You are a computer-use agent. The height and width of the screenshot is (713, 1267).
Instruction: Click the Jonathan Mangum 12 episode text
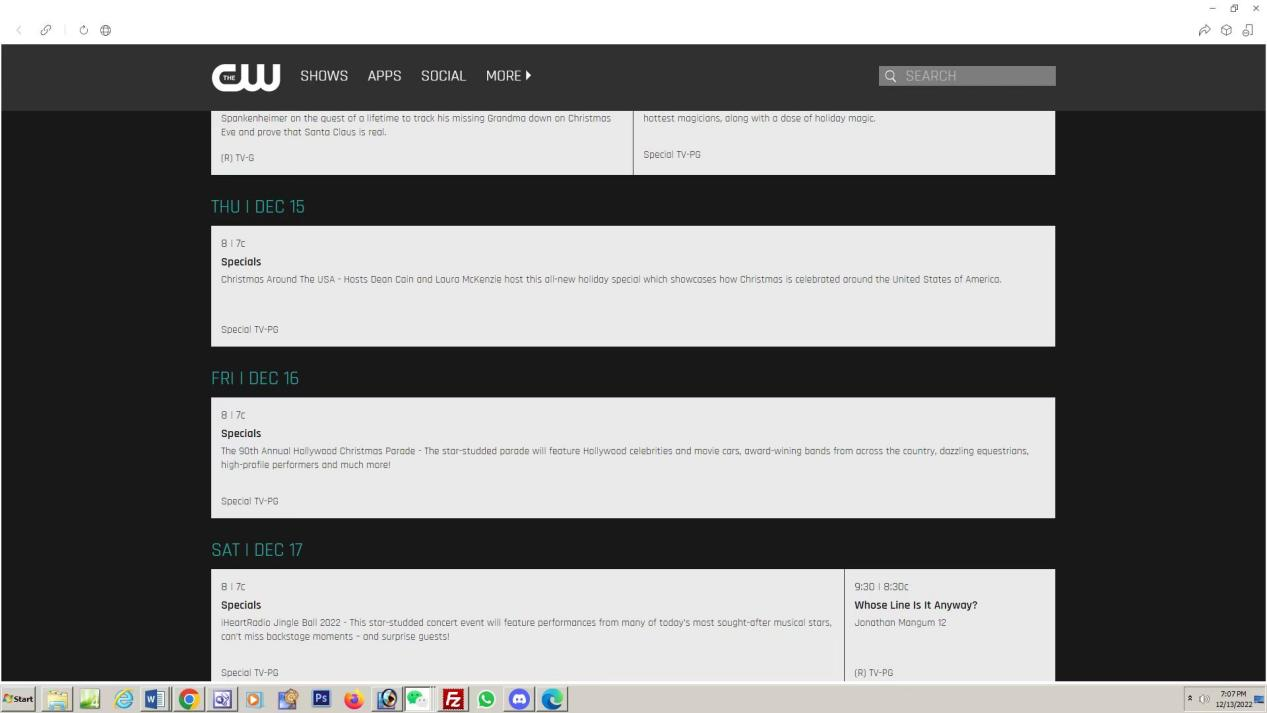[x=901, y=623]
